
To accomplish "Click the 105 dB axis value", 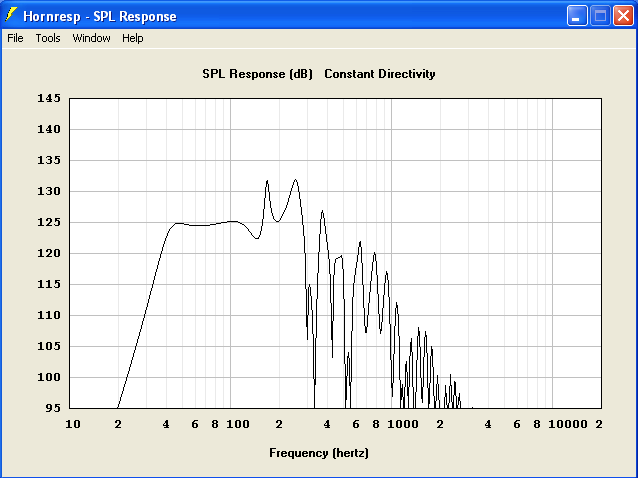I will pyautogui.click(x=49, y=346).
